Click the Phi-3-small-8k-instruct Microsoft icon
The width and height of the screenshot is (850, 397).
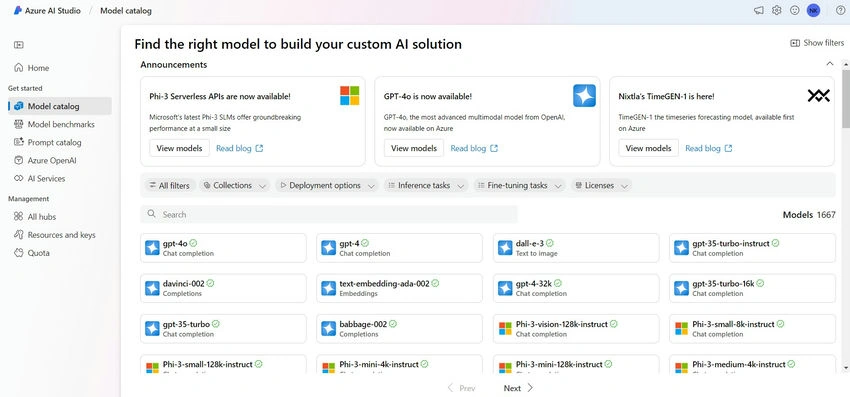tap(681, 329)
